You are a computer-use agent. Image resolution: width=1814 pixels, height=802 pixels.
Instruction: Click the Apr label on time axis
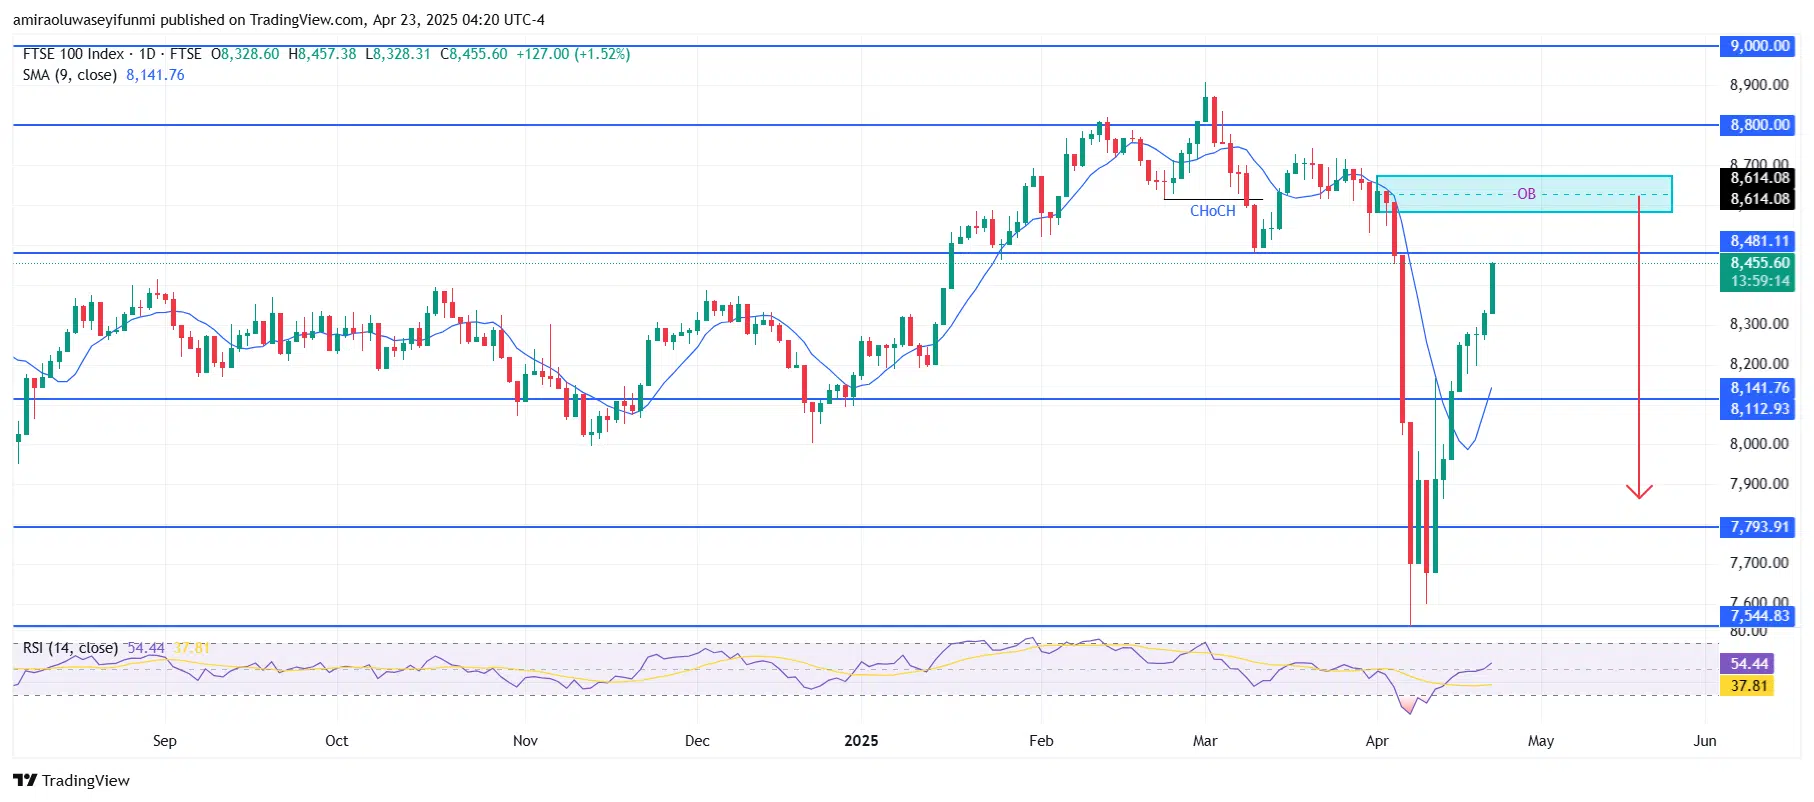tap(1377, 741)
